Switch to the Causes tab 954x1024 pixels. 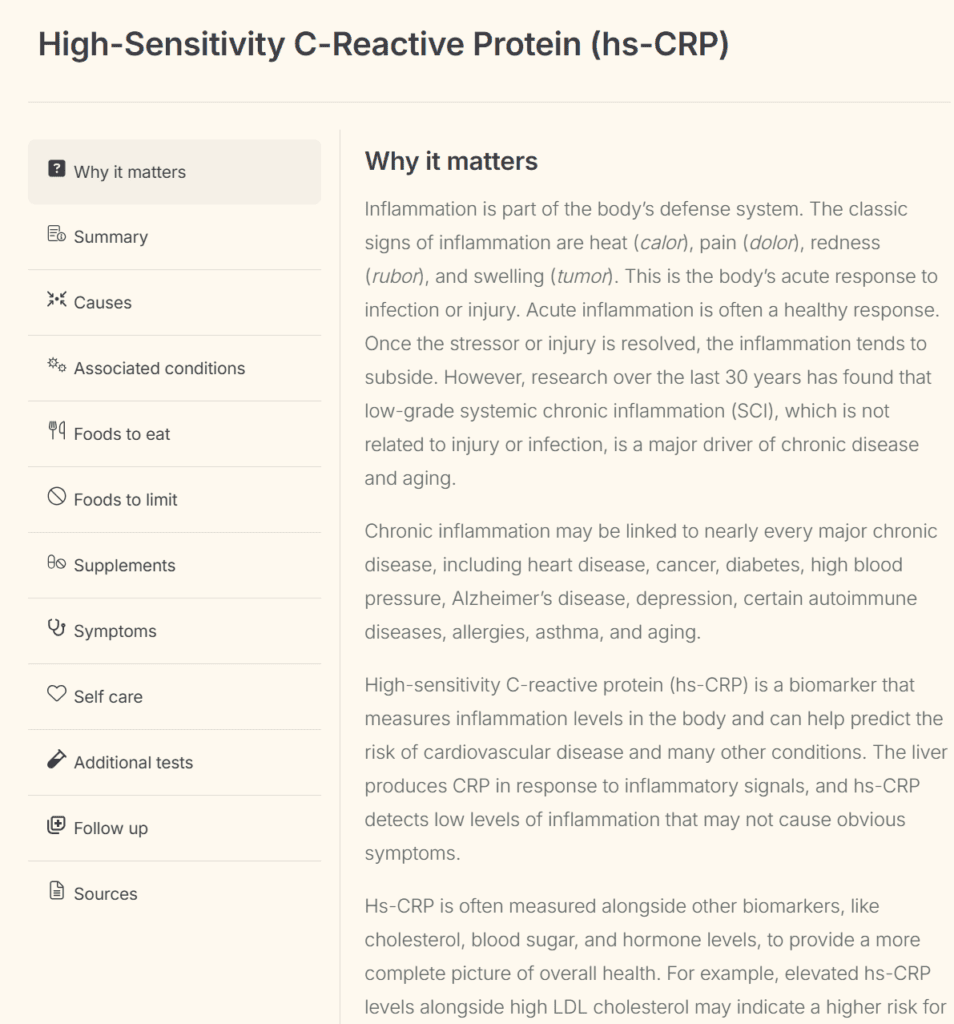coord(103,303)
